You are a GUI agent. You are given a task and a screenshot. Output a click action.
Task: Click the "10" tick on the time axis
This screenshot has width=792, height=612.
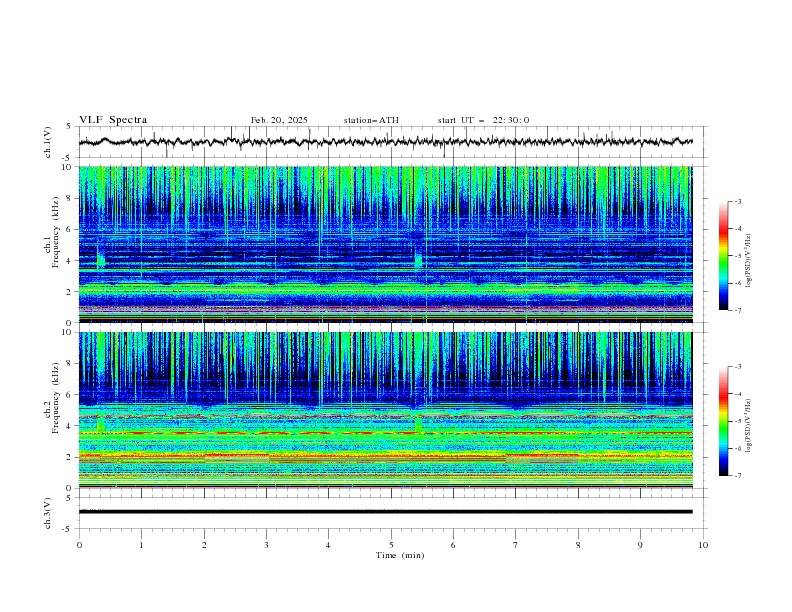click(703, 545)
